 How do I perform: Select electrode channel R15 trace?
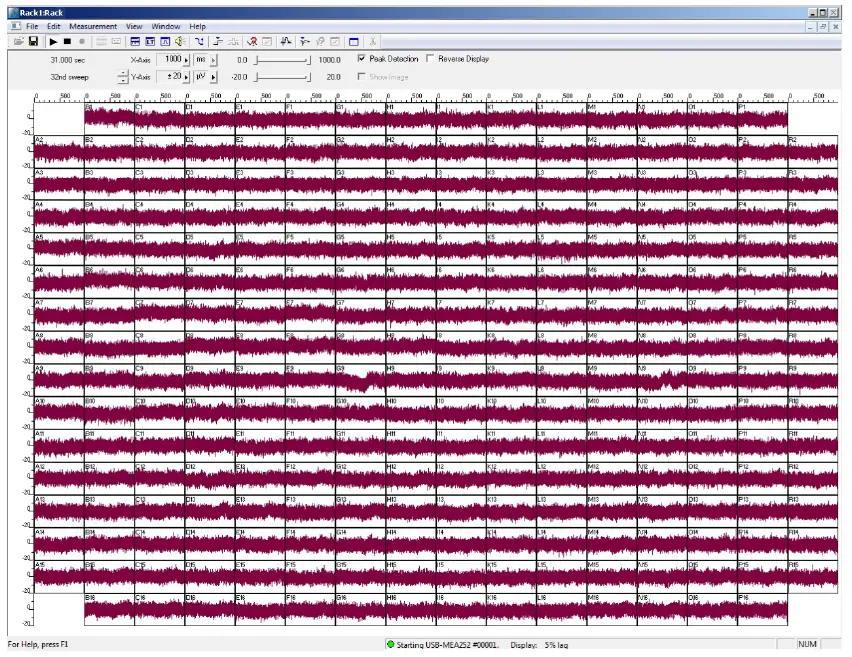coord(813,576)
